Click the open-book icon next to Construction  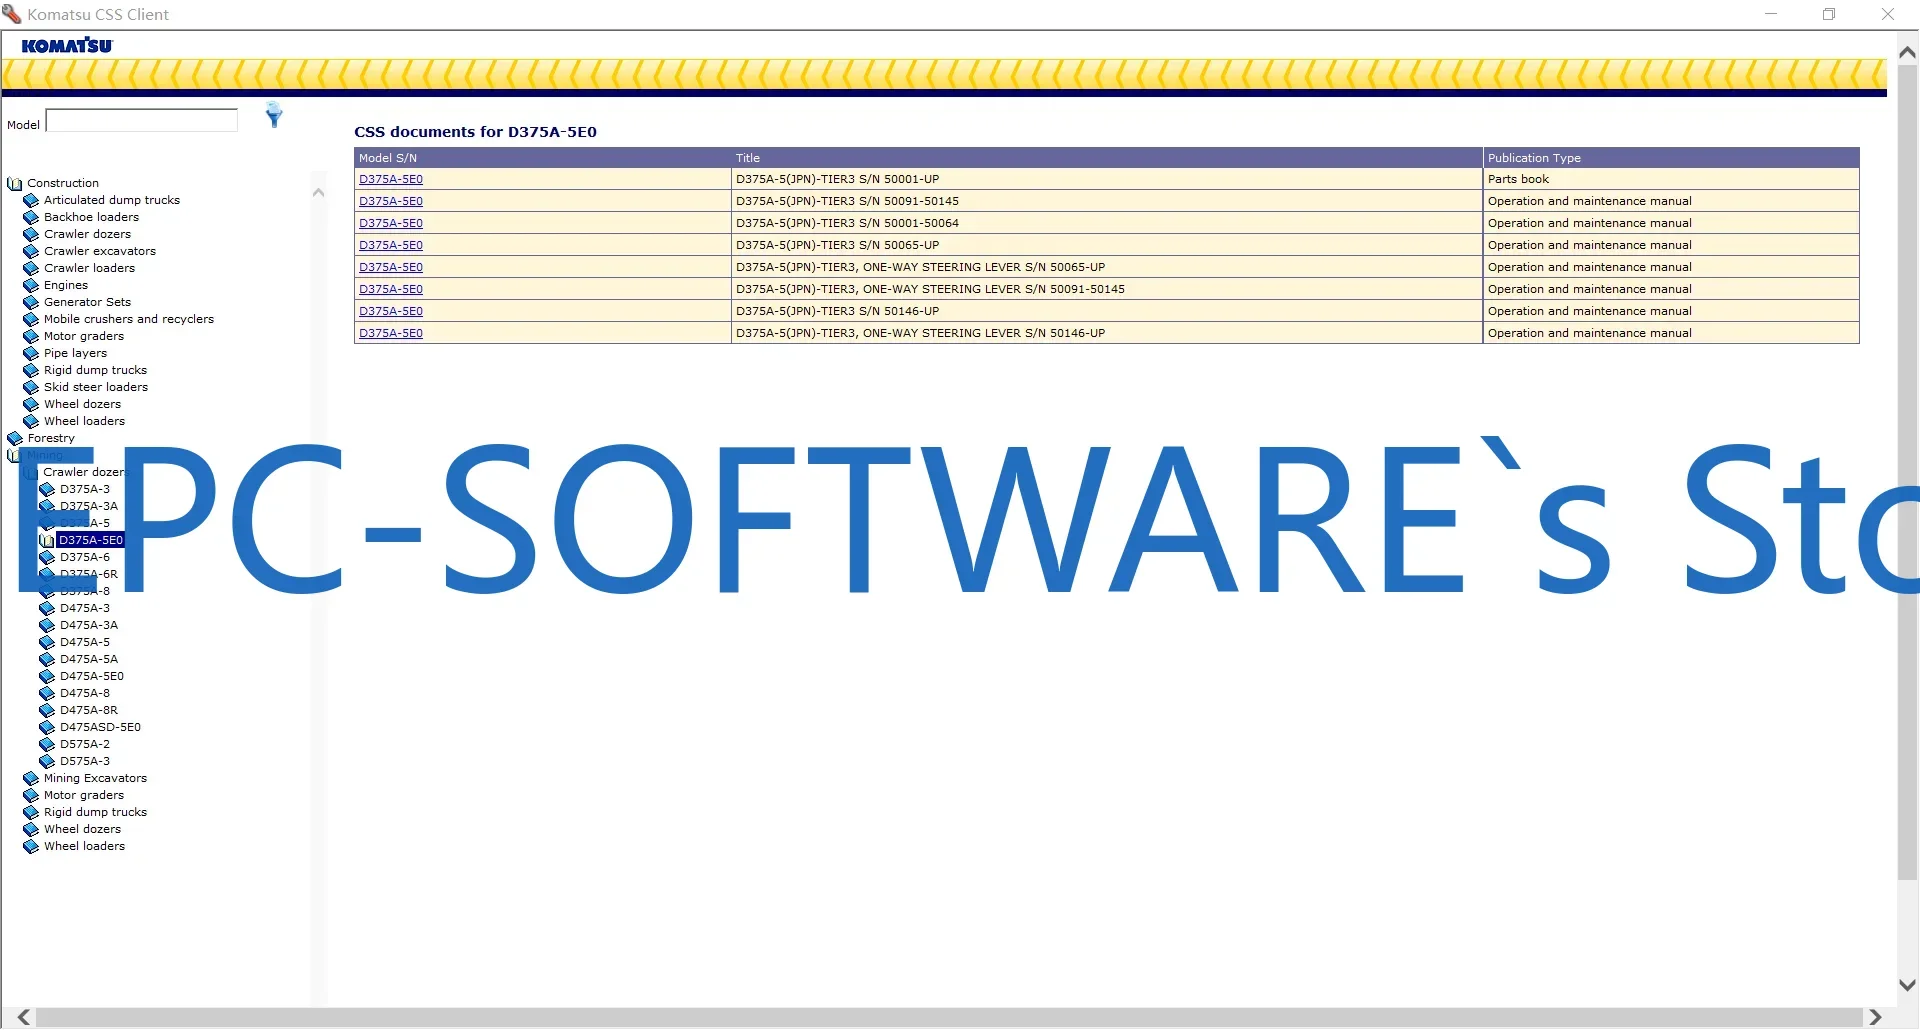click(15, 183)
